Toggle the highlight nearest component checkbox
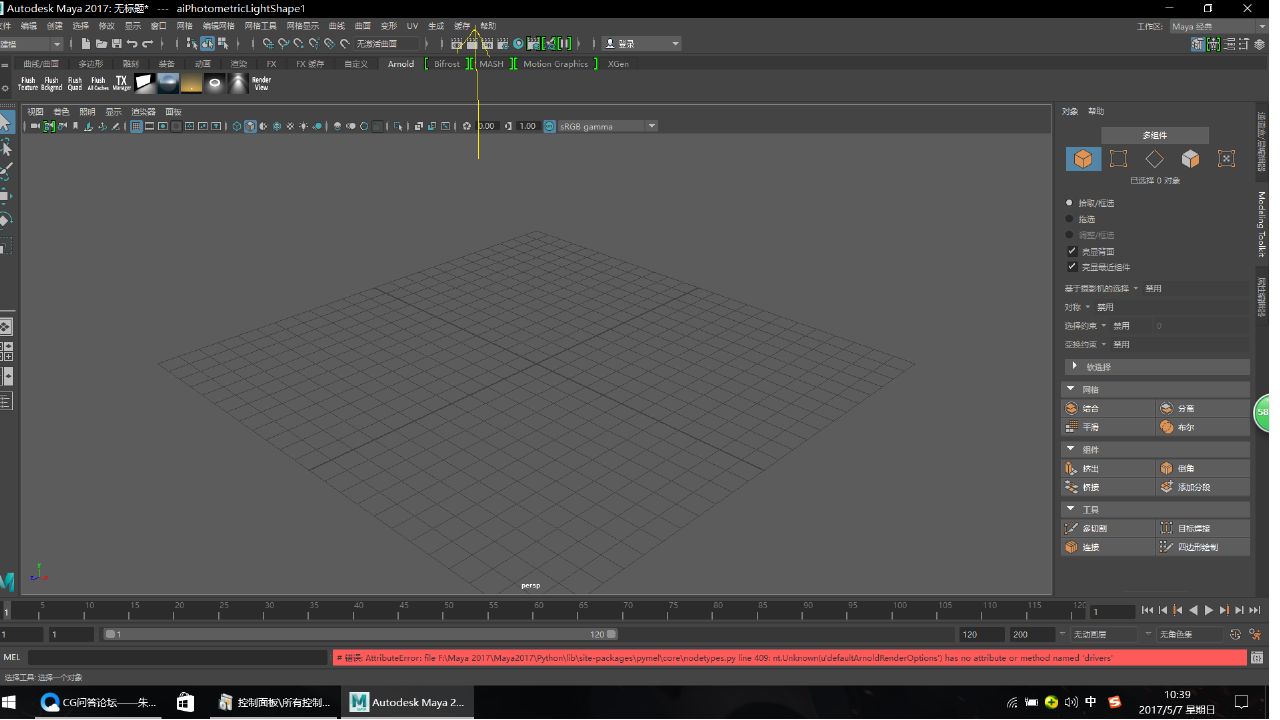 (1072, 267)
